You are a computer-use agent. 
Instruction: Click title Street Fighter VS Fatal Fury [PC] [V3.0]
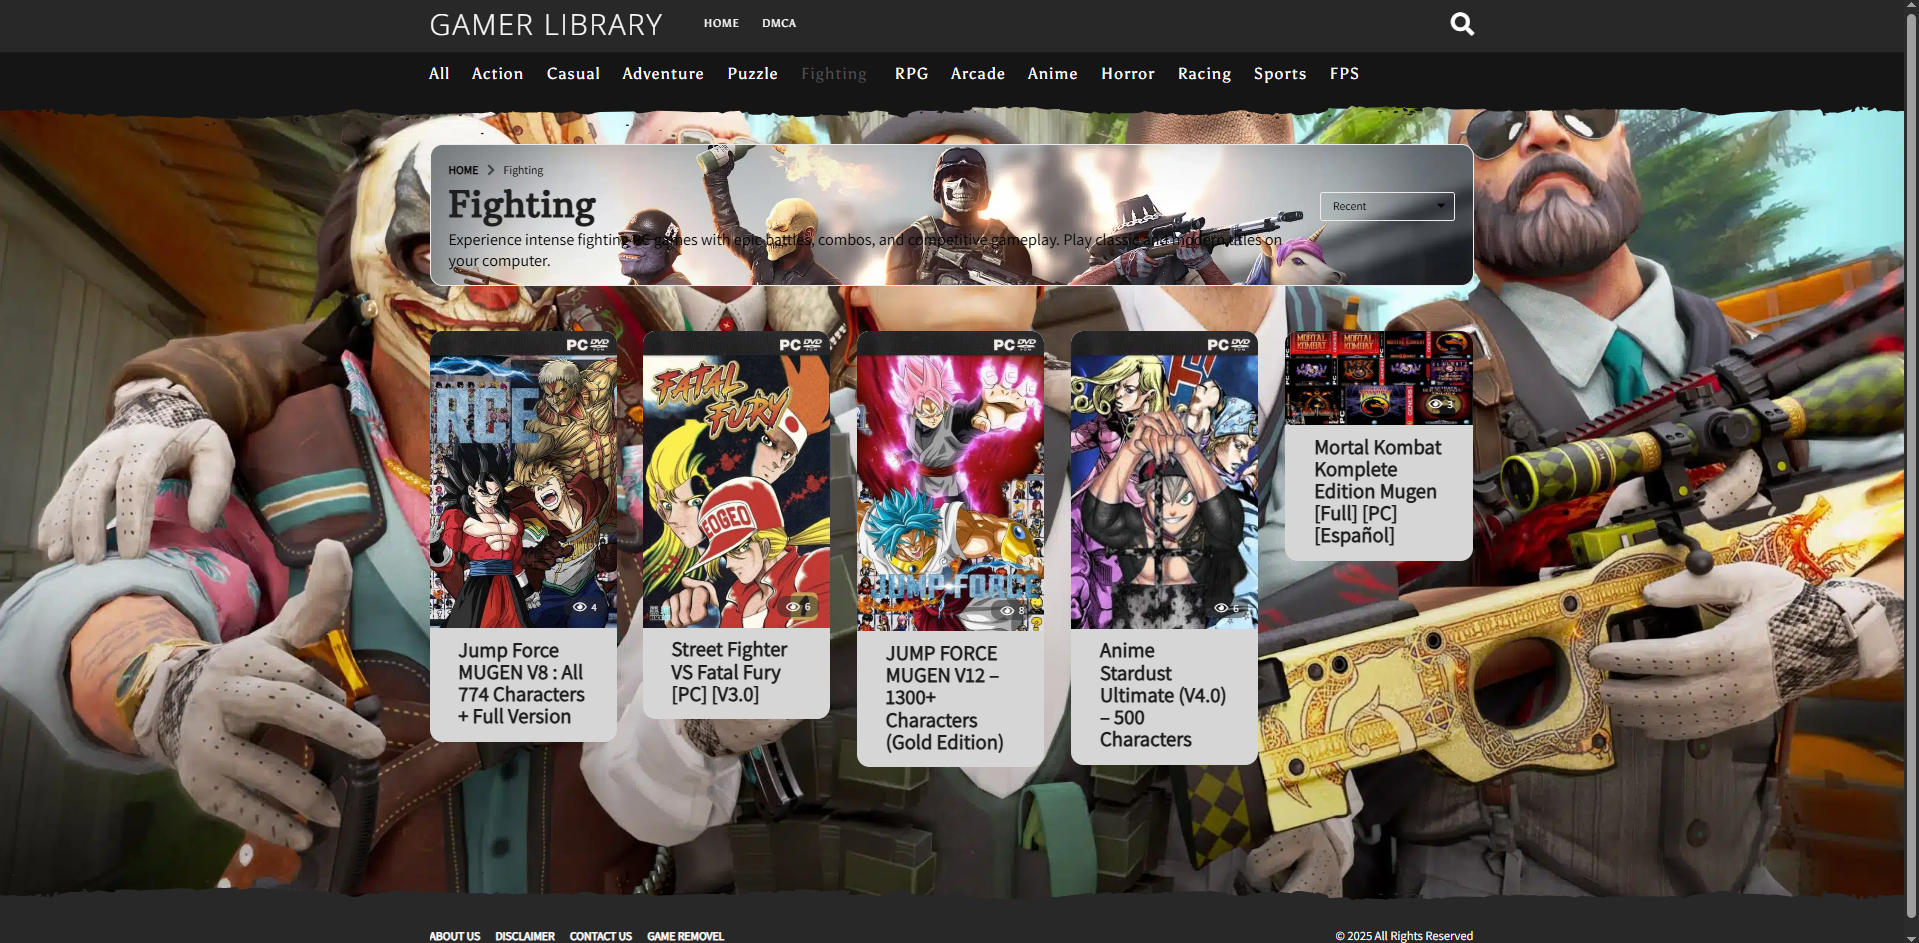coord(729,672)
